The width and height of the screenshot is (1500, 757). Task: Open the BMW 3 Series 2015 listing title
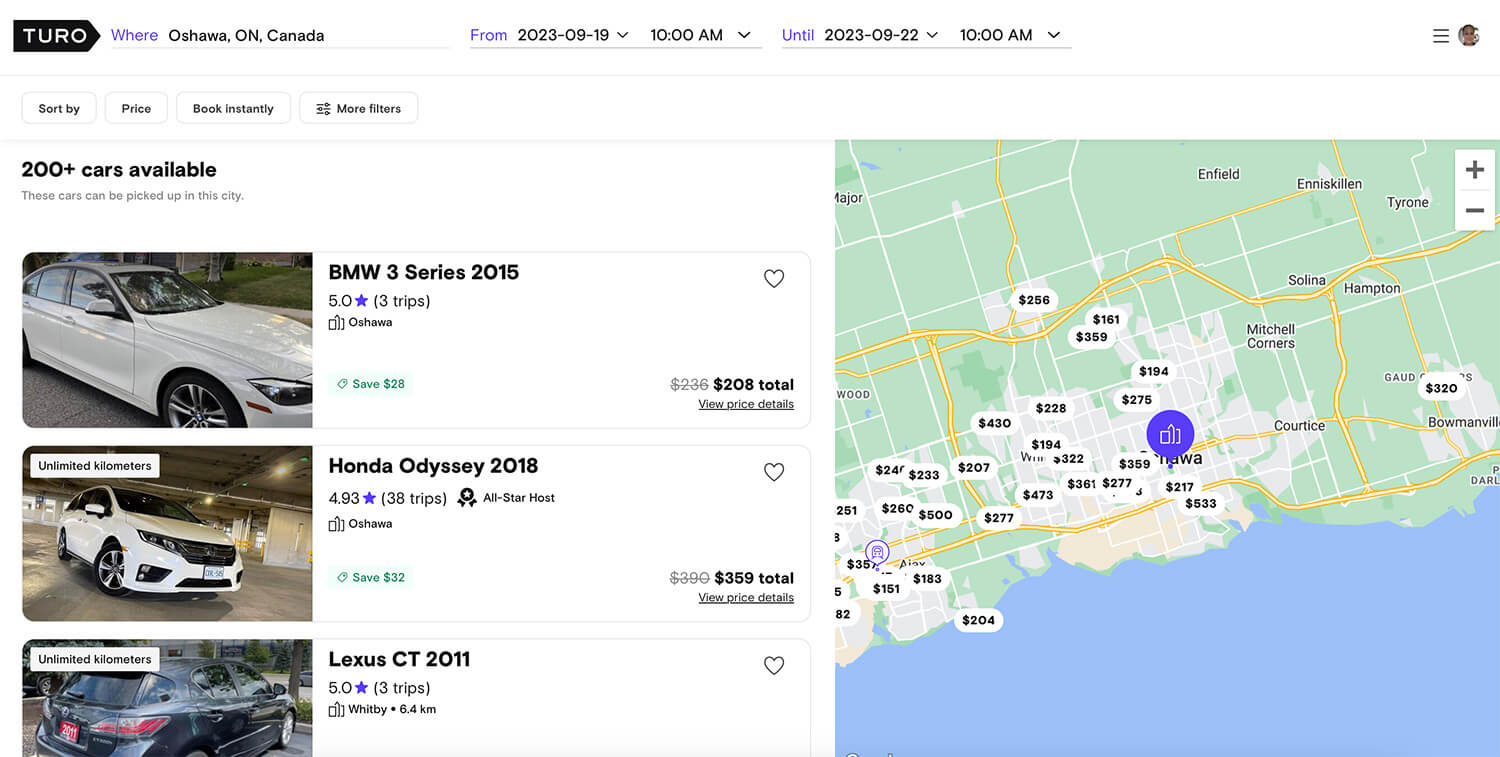pyautogui.click(x=424, y=272)
